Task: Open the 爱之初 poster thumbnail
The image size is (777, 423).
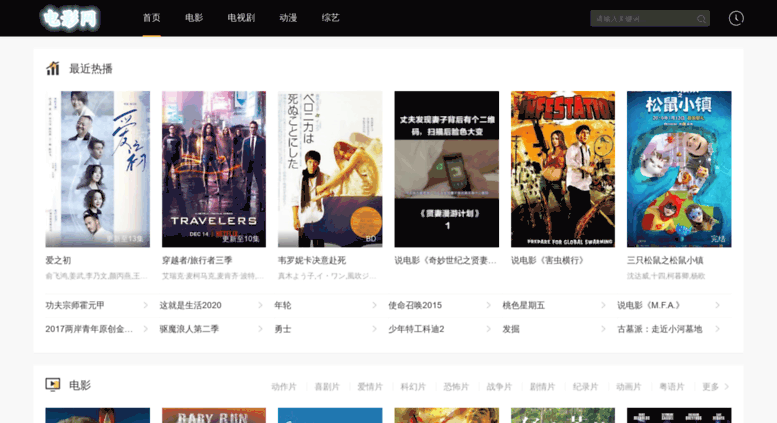Action: click(x=98, y=169)
